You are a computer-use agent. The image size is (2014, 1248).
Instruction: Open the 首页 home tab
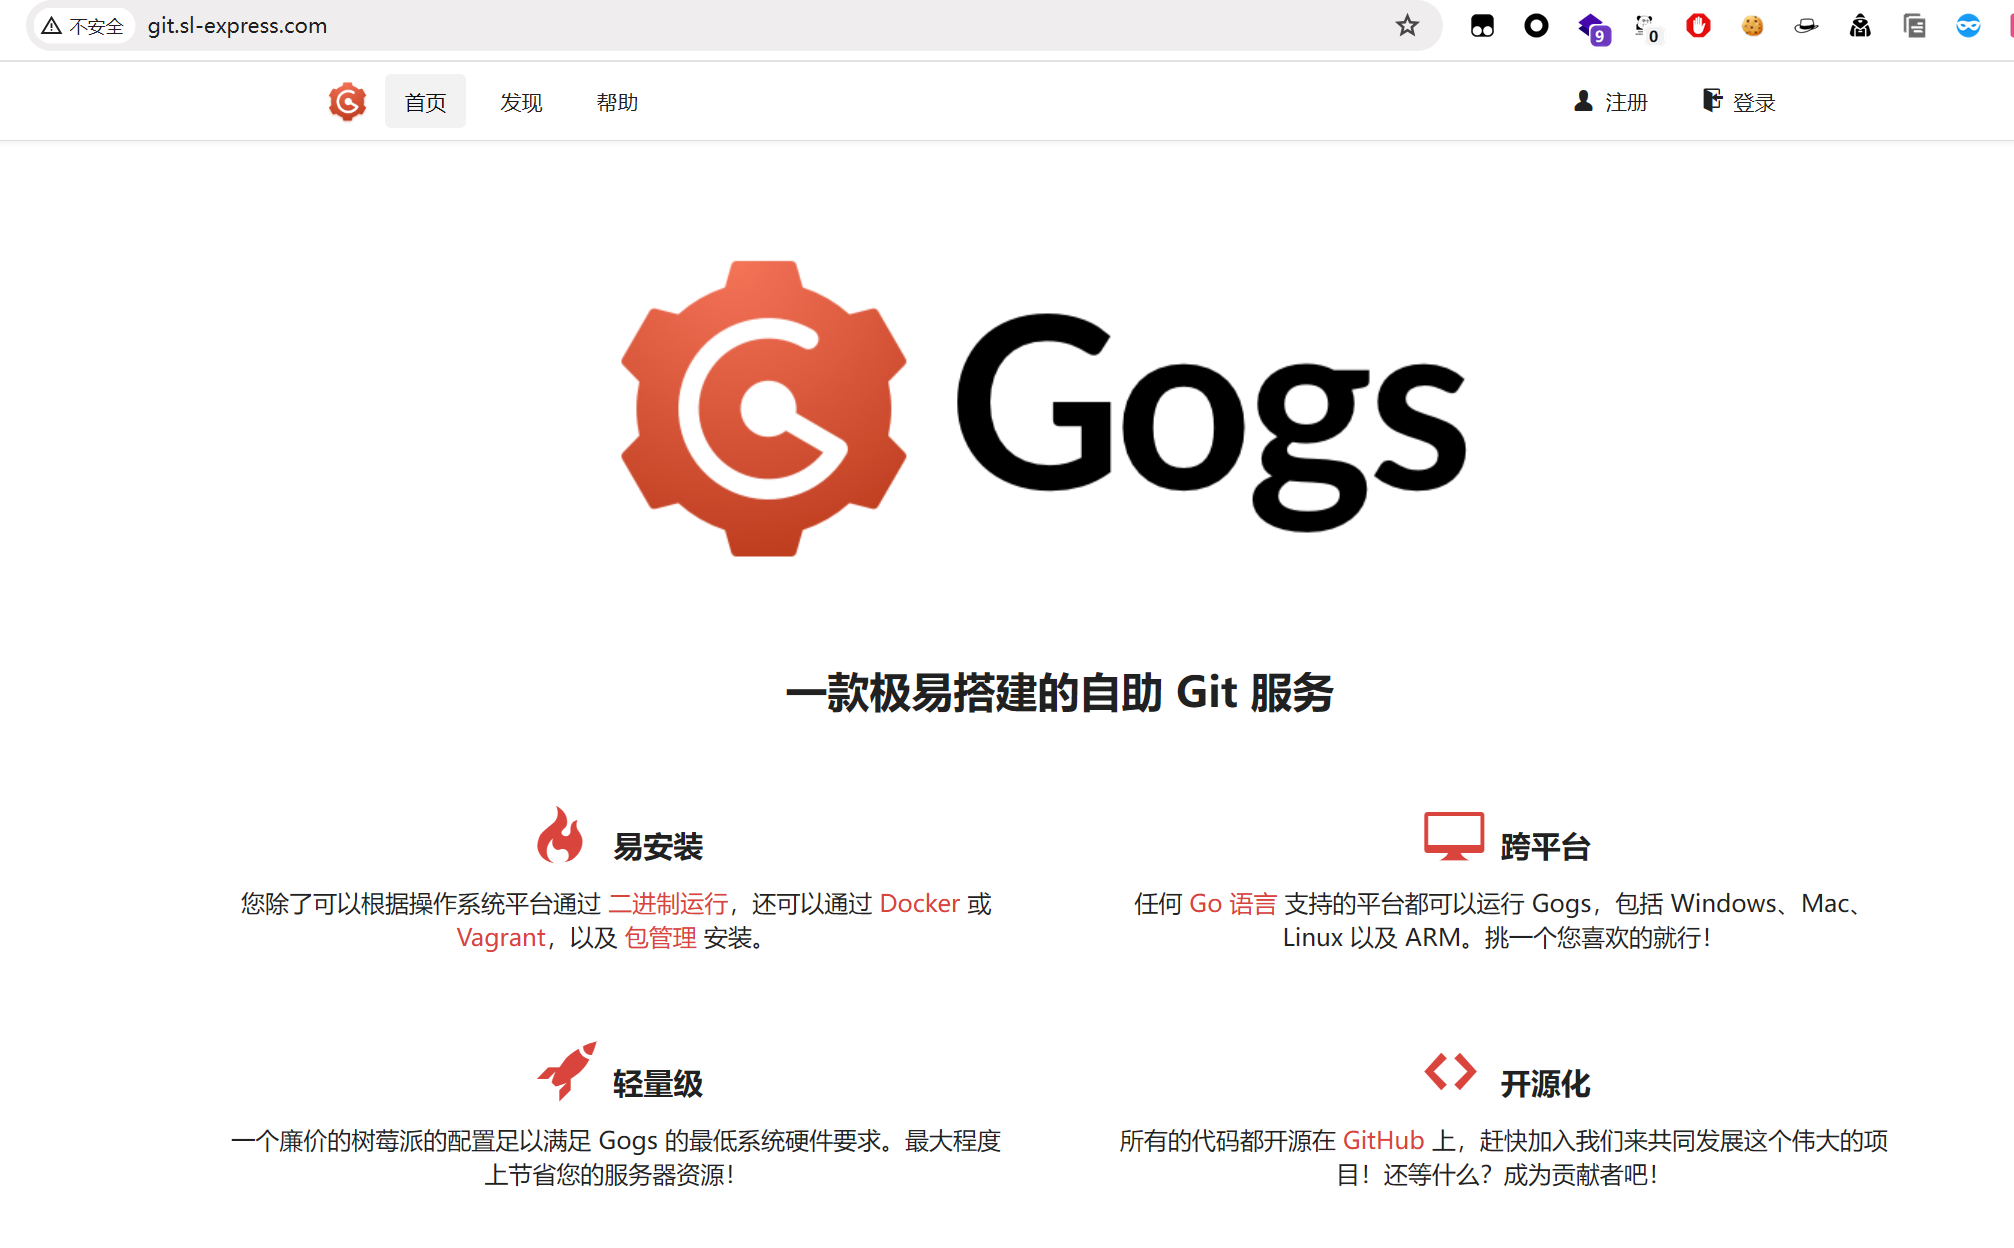[425, 102]
